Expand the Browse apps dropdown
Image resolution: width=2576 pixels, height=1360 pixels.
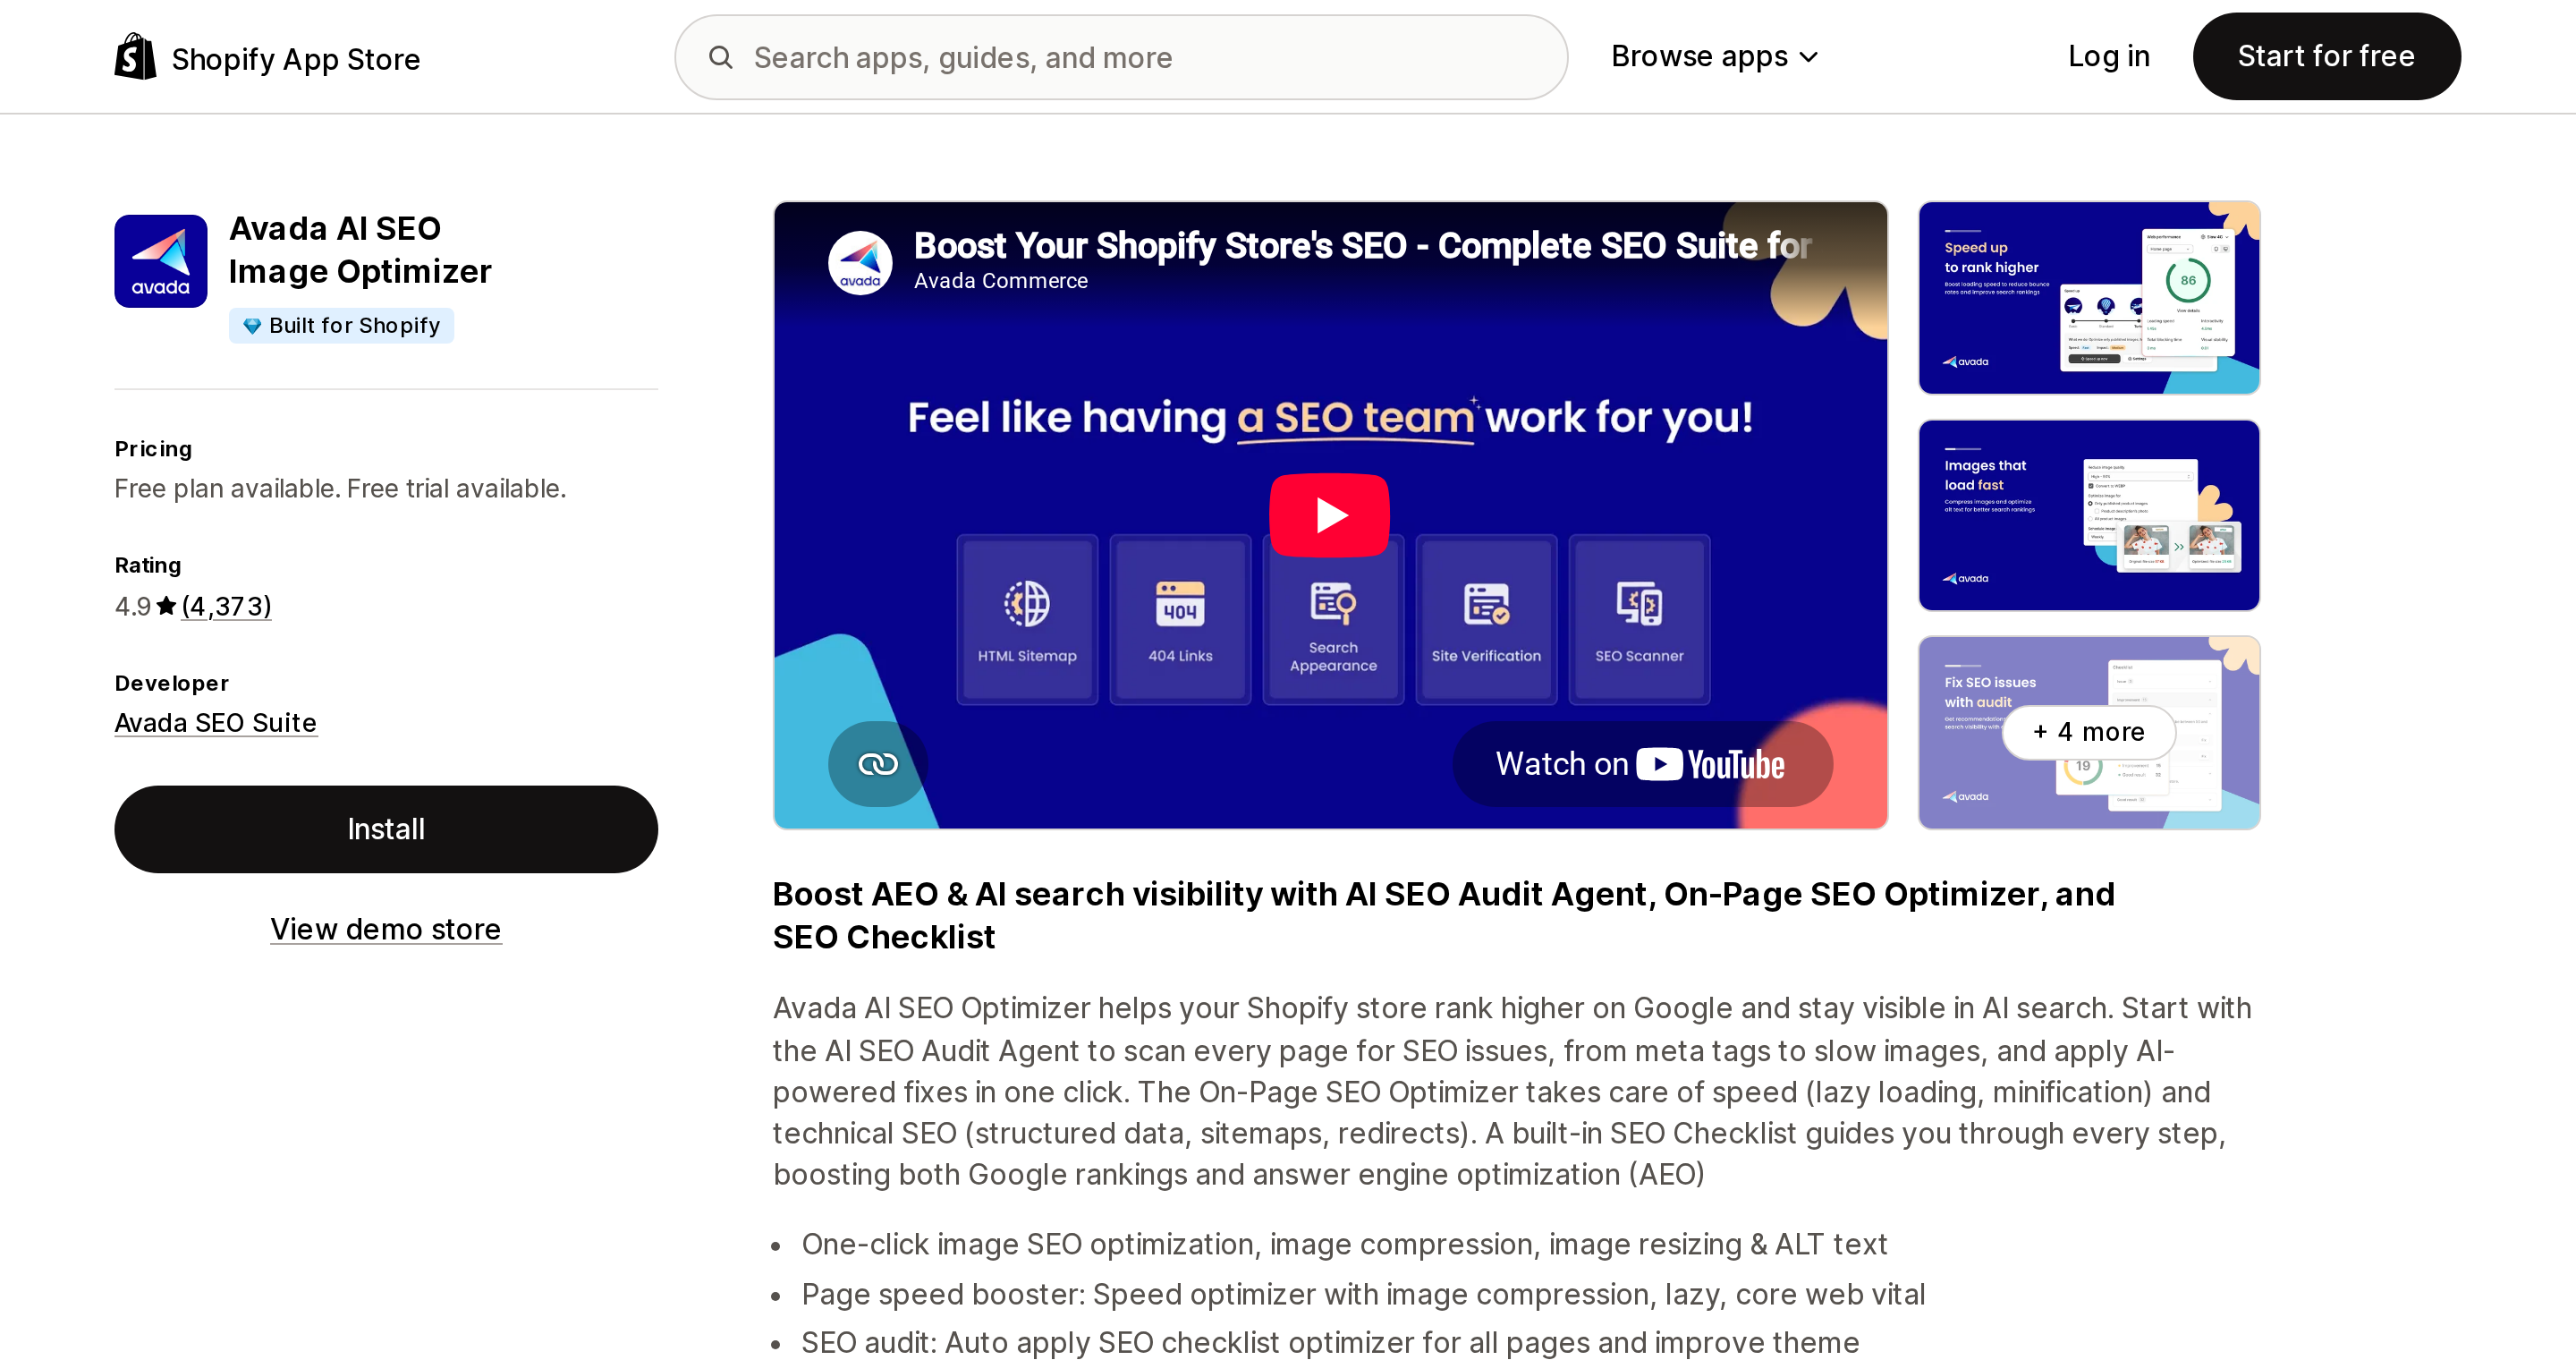click(1714, 56)
